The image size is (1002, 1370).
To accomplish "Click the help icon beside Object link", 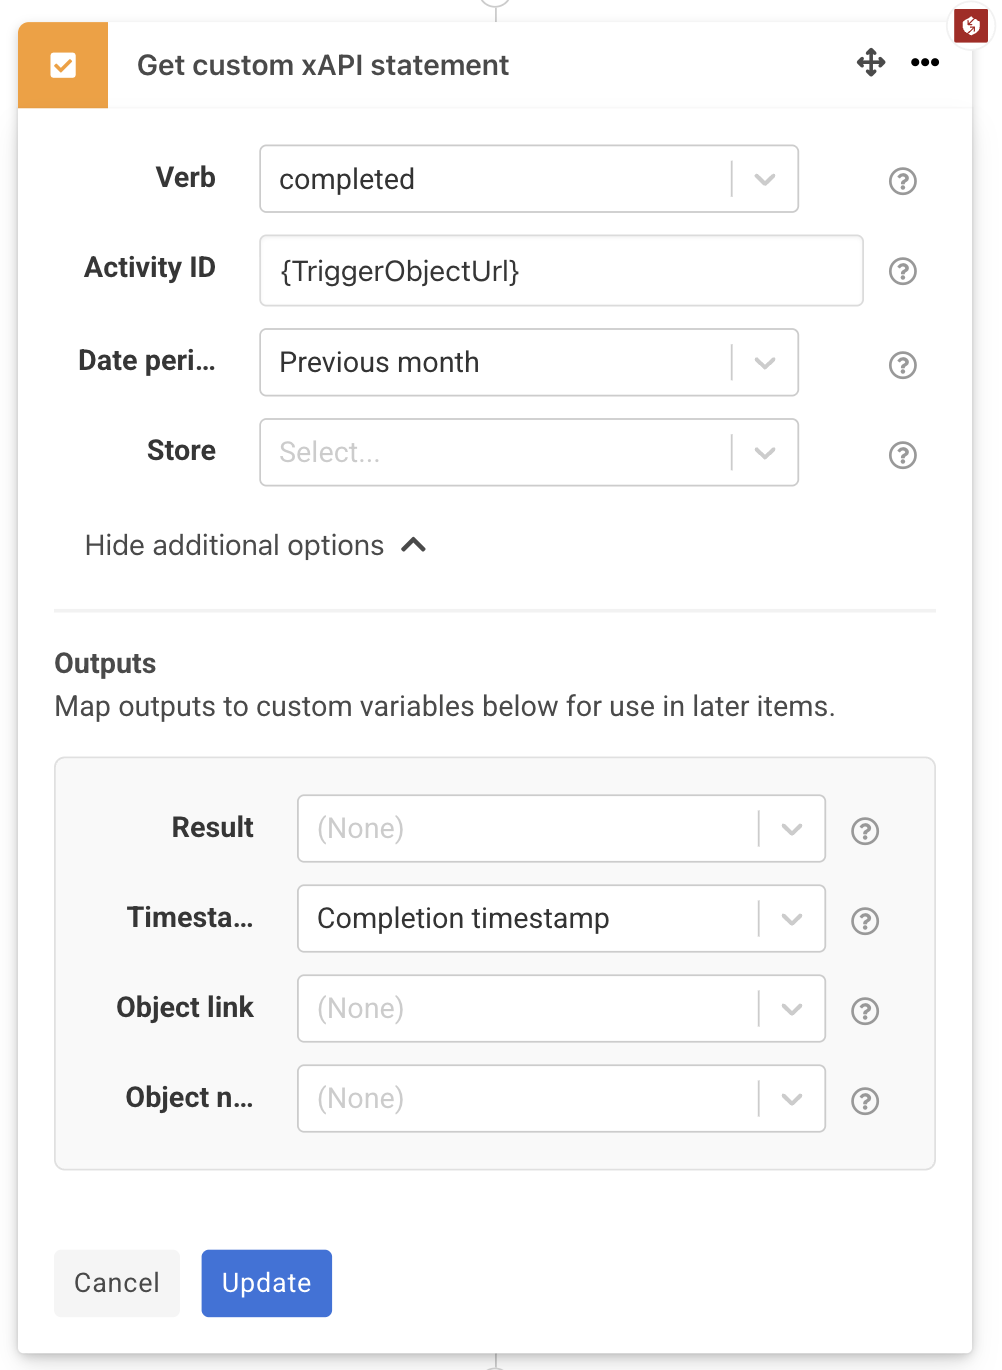I will [x=864, y=1011].
